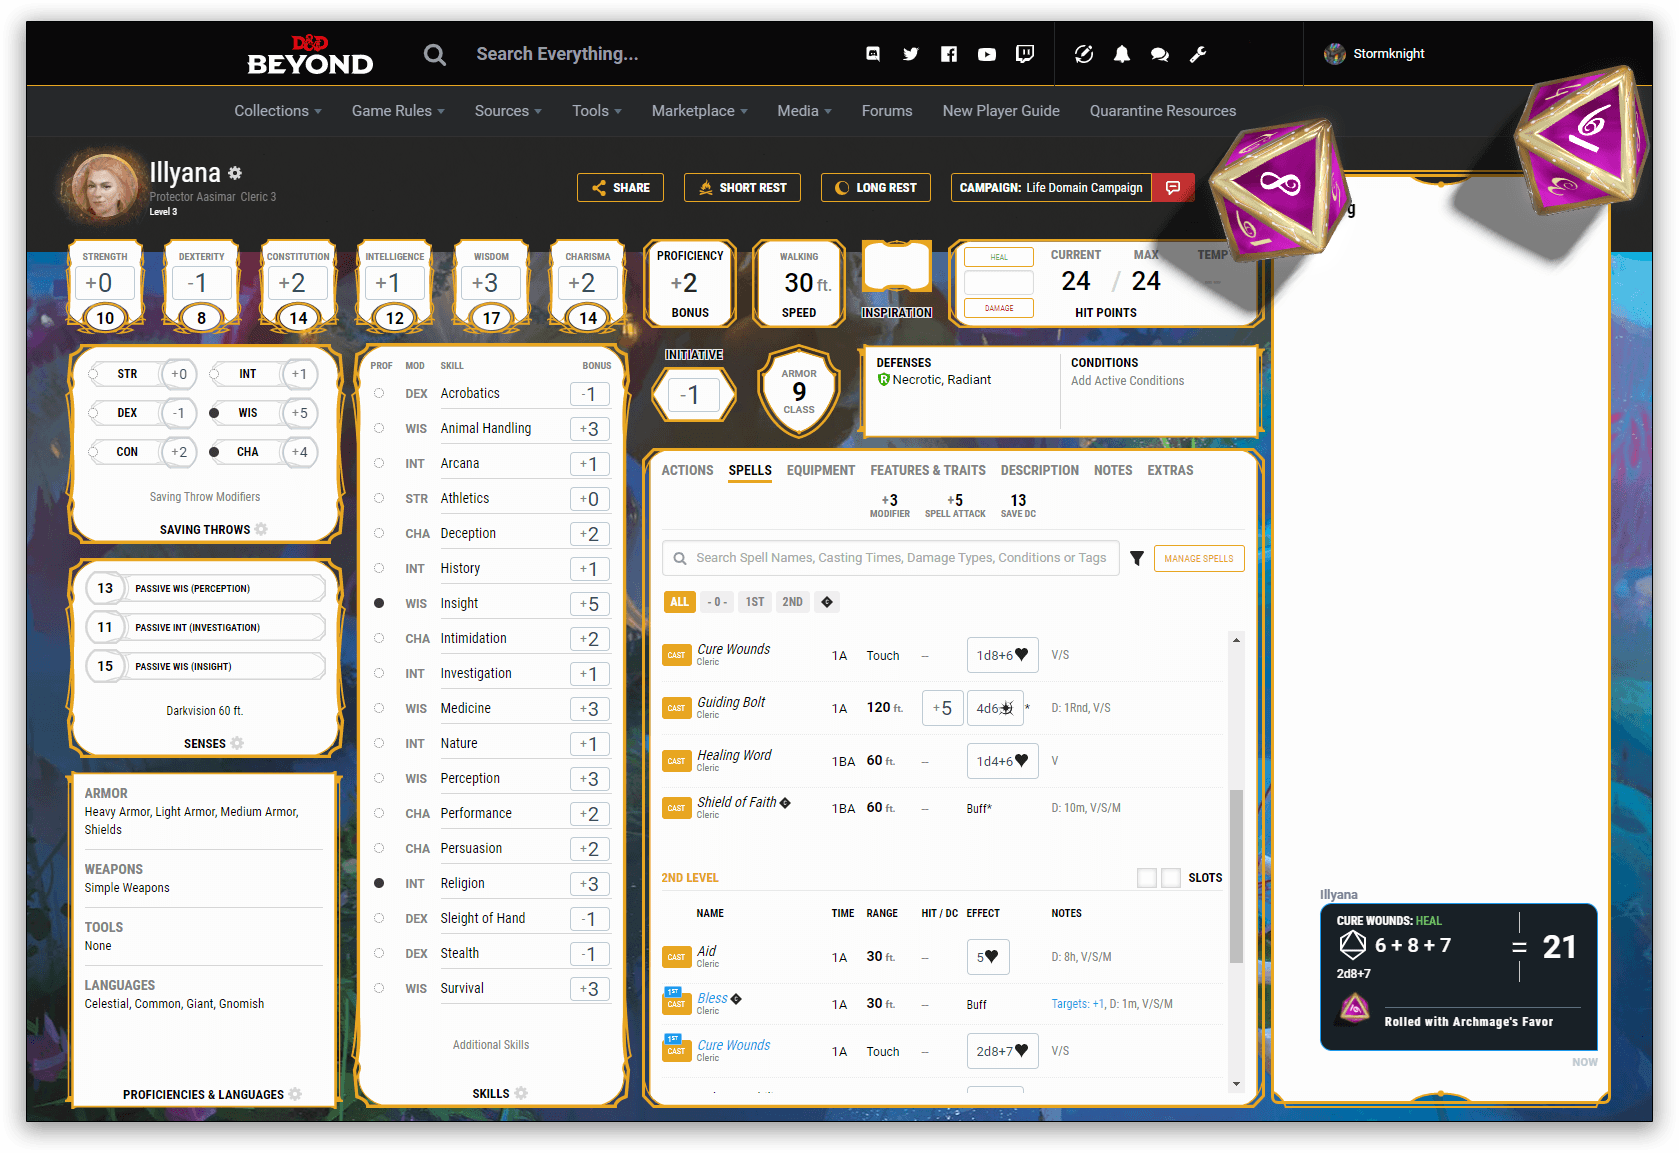Screen dimensions: 1679x1153
Task: Open Senses settings gear
Action: point(237,743)
